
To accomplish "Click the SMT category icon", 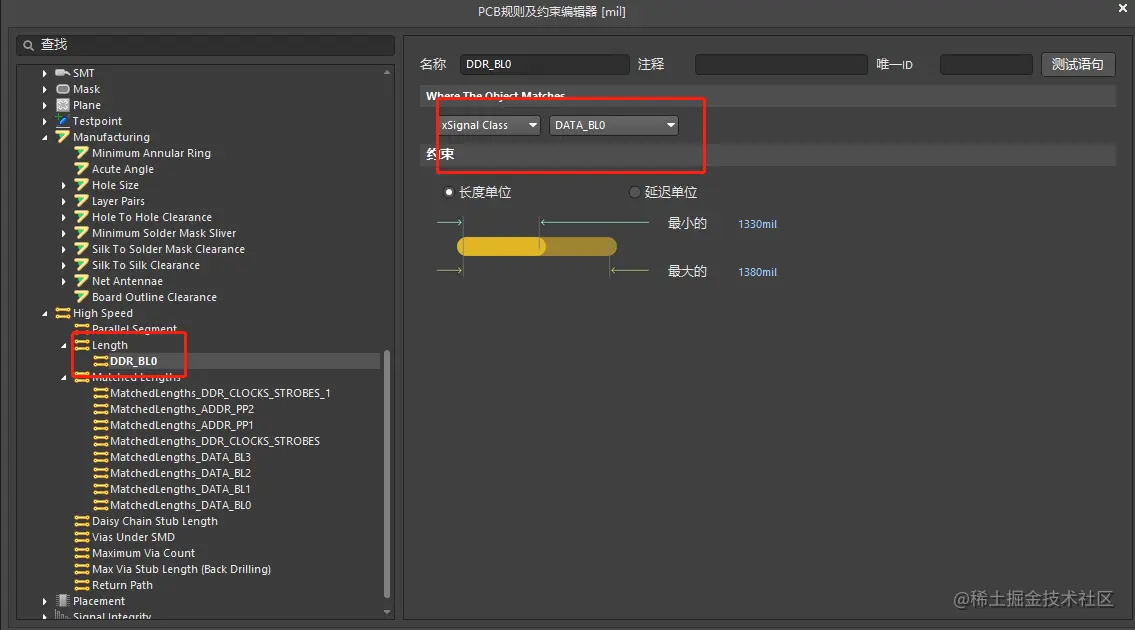I will pyautogui.click(x=62, y=73).
